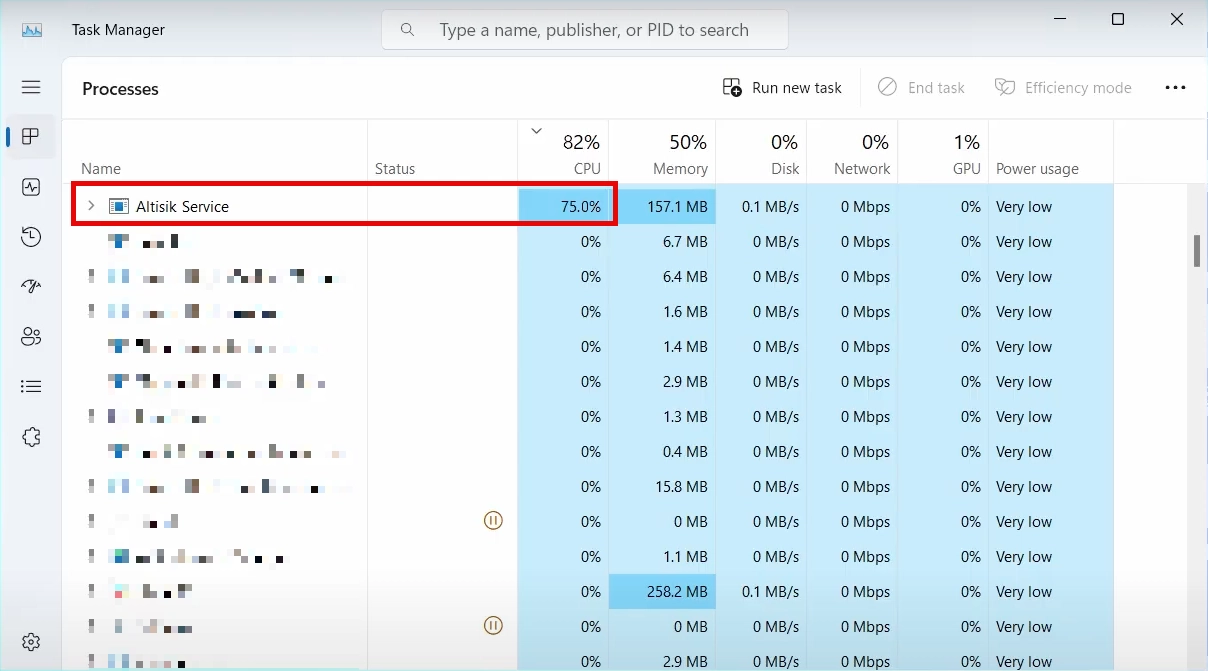Image resolution: width=1208 pixels, height=671 pixels.
Task: Click the CPU column sort chevron
Action: (x=536, y=130)
